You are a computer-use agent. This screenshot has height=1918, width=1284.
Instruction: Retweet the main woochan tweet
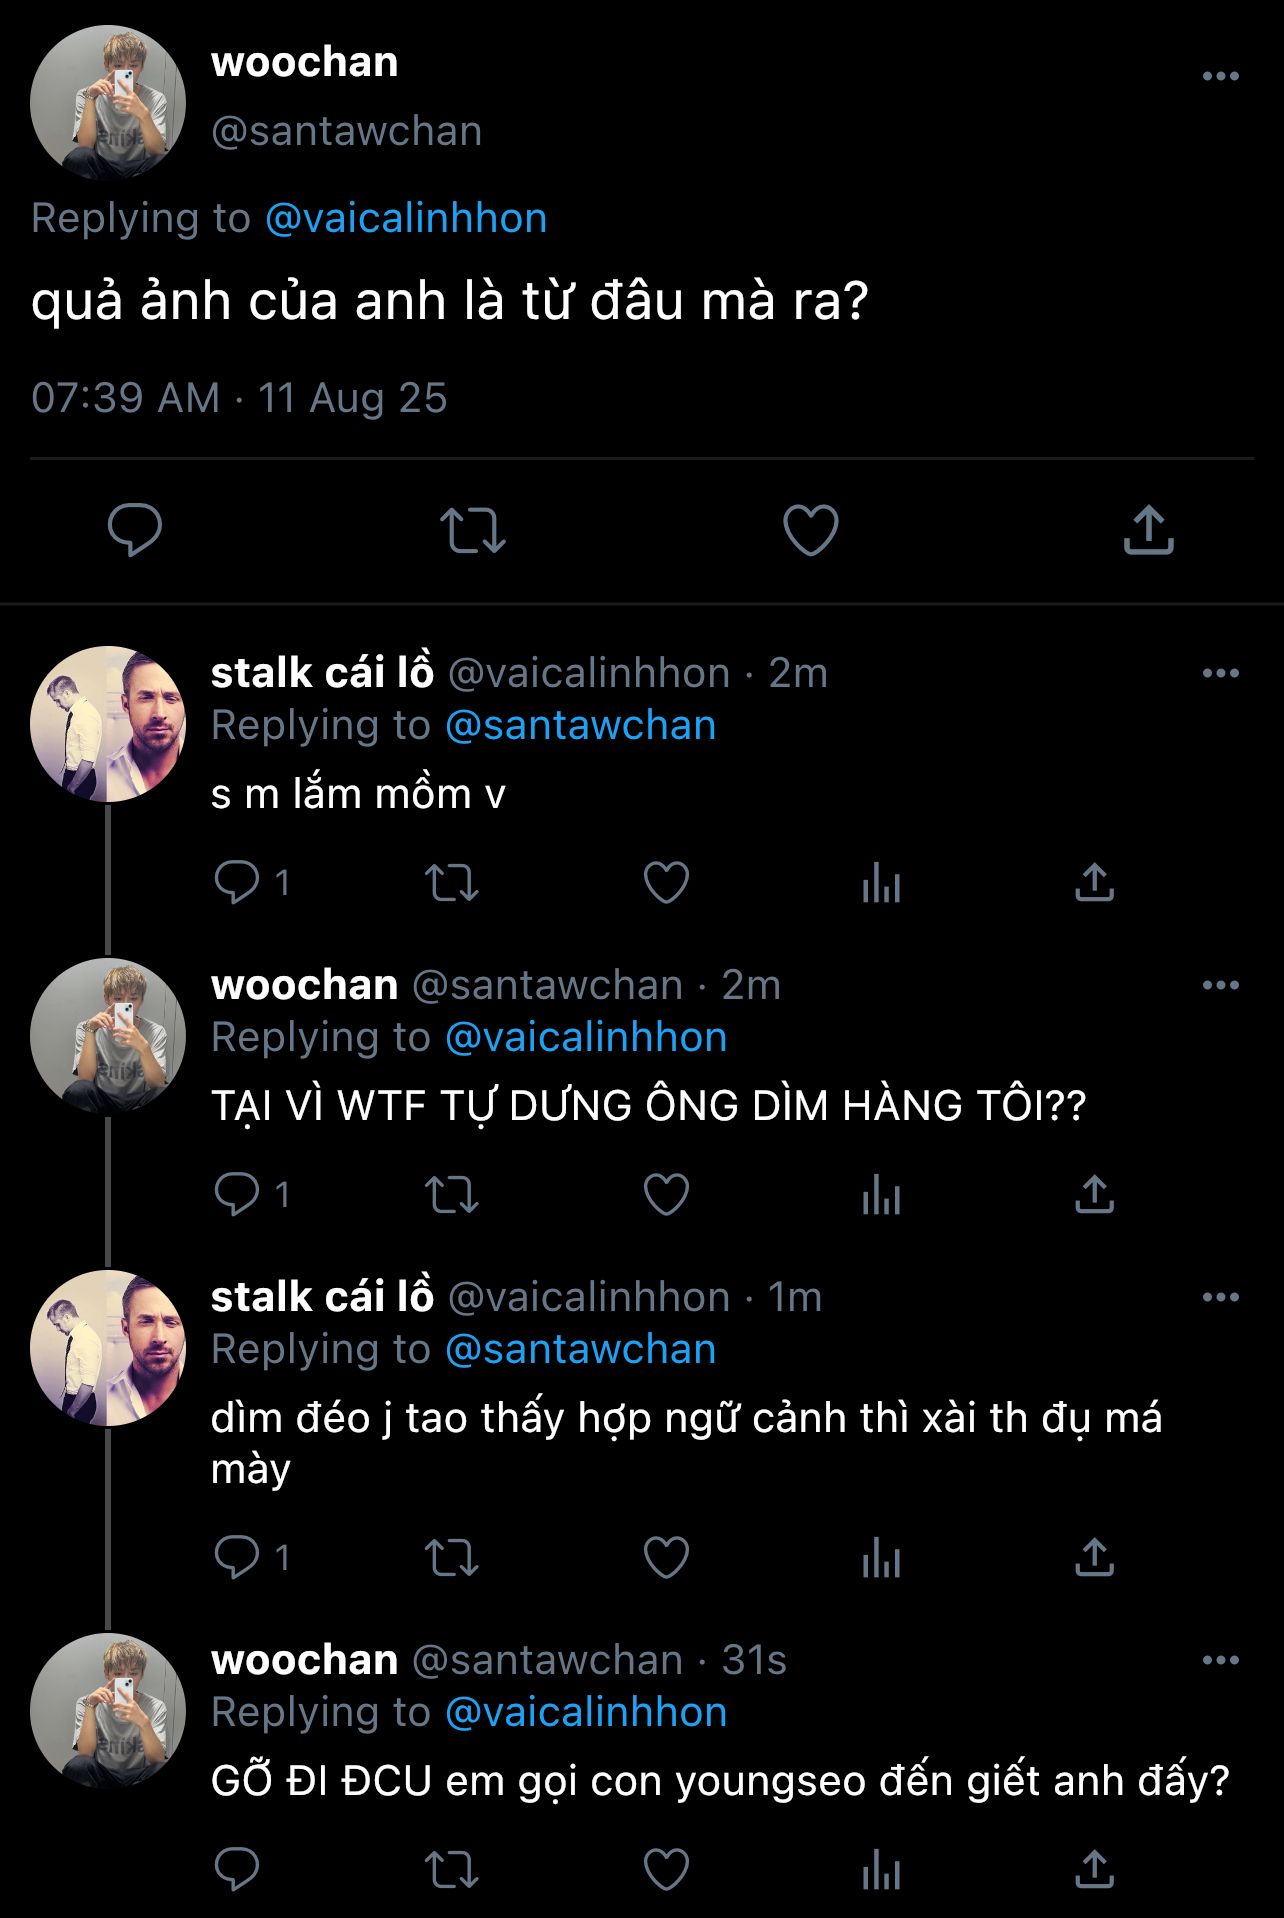(x=473, y=530)
